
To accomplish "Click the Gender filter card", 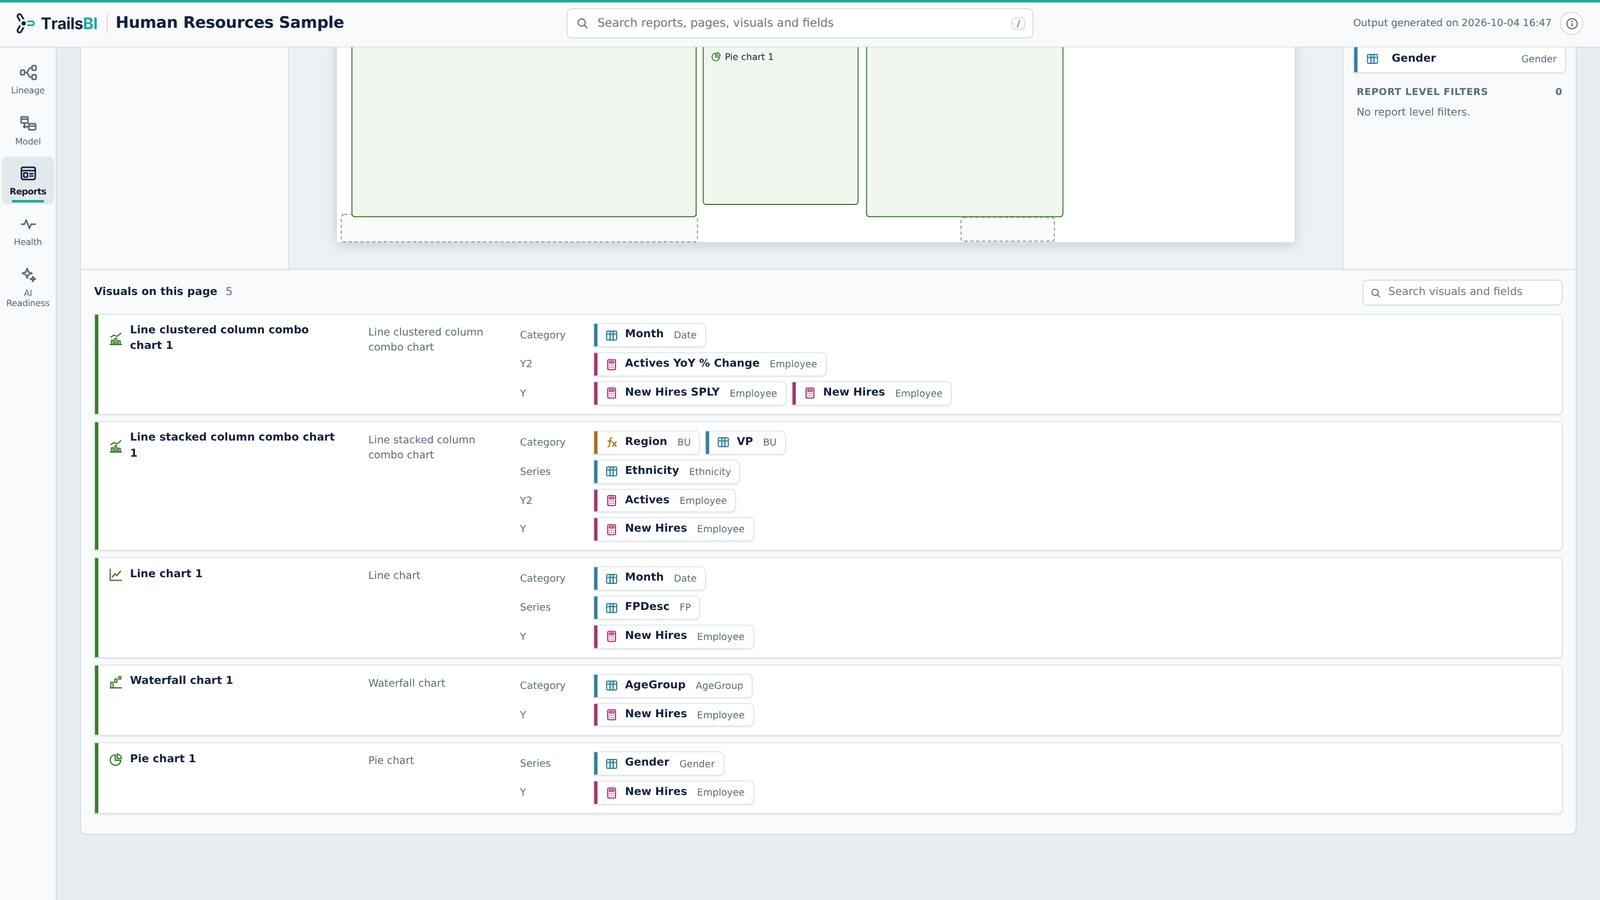I will click(x=1460, y=59).
